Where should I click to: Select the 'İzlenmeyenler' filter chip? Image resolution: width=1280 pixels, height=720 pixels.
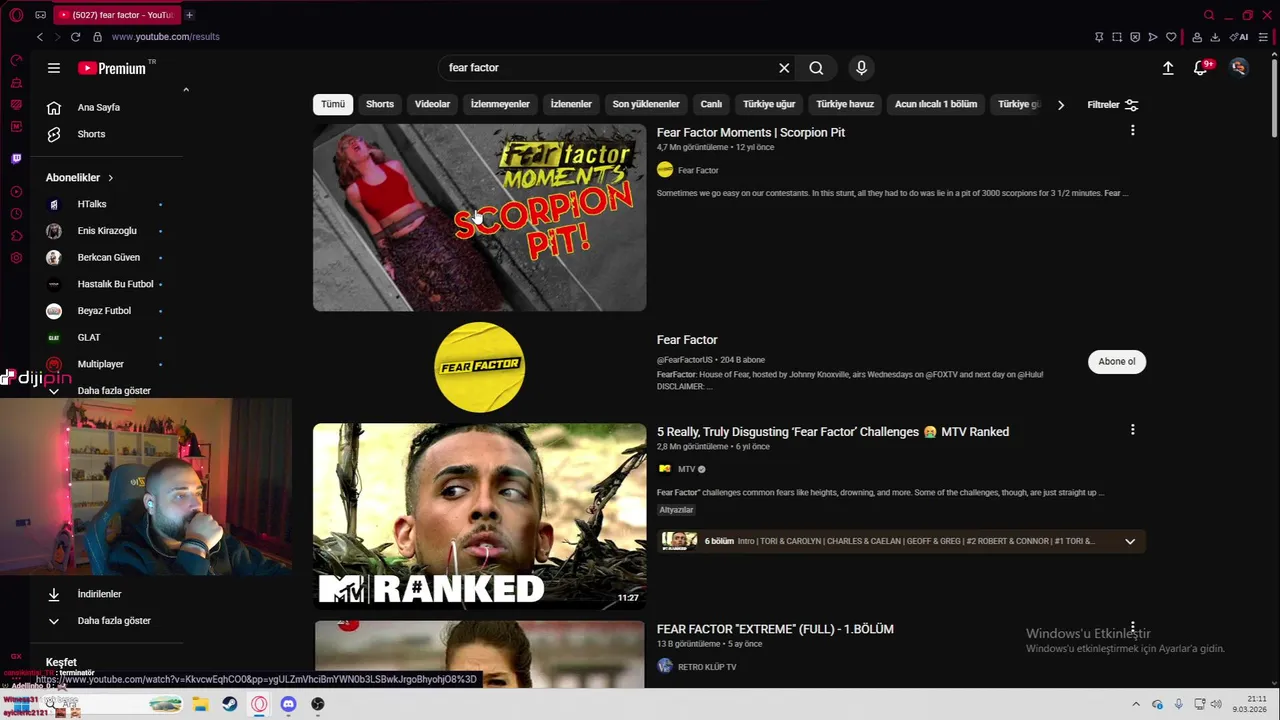tap(500, 104)
